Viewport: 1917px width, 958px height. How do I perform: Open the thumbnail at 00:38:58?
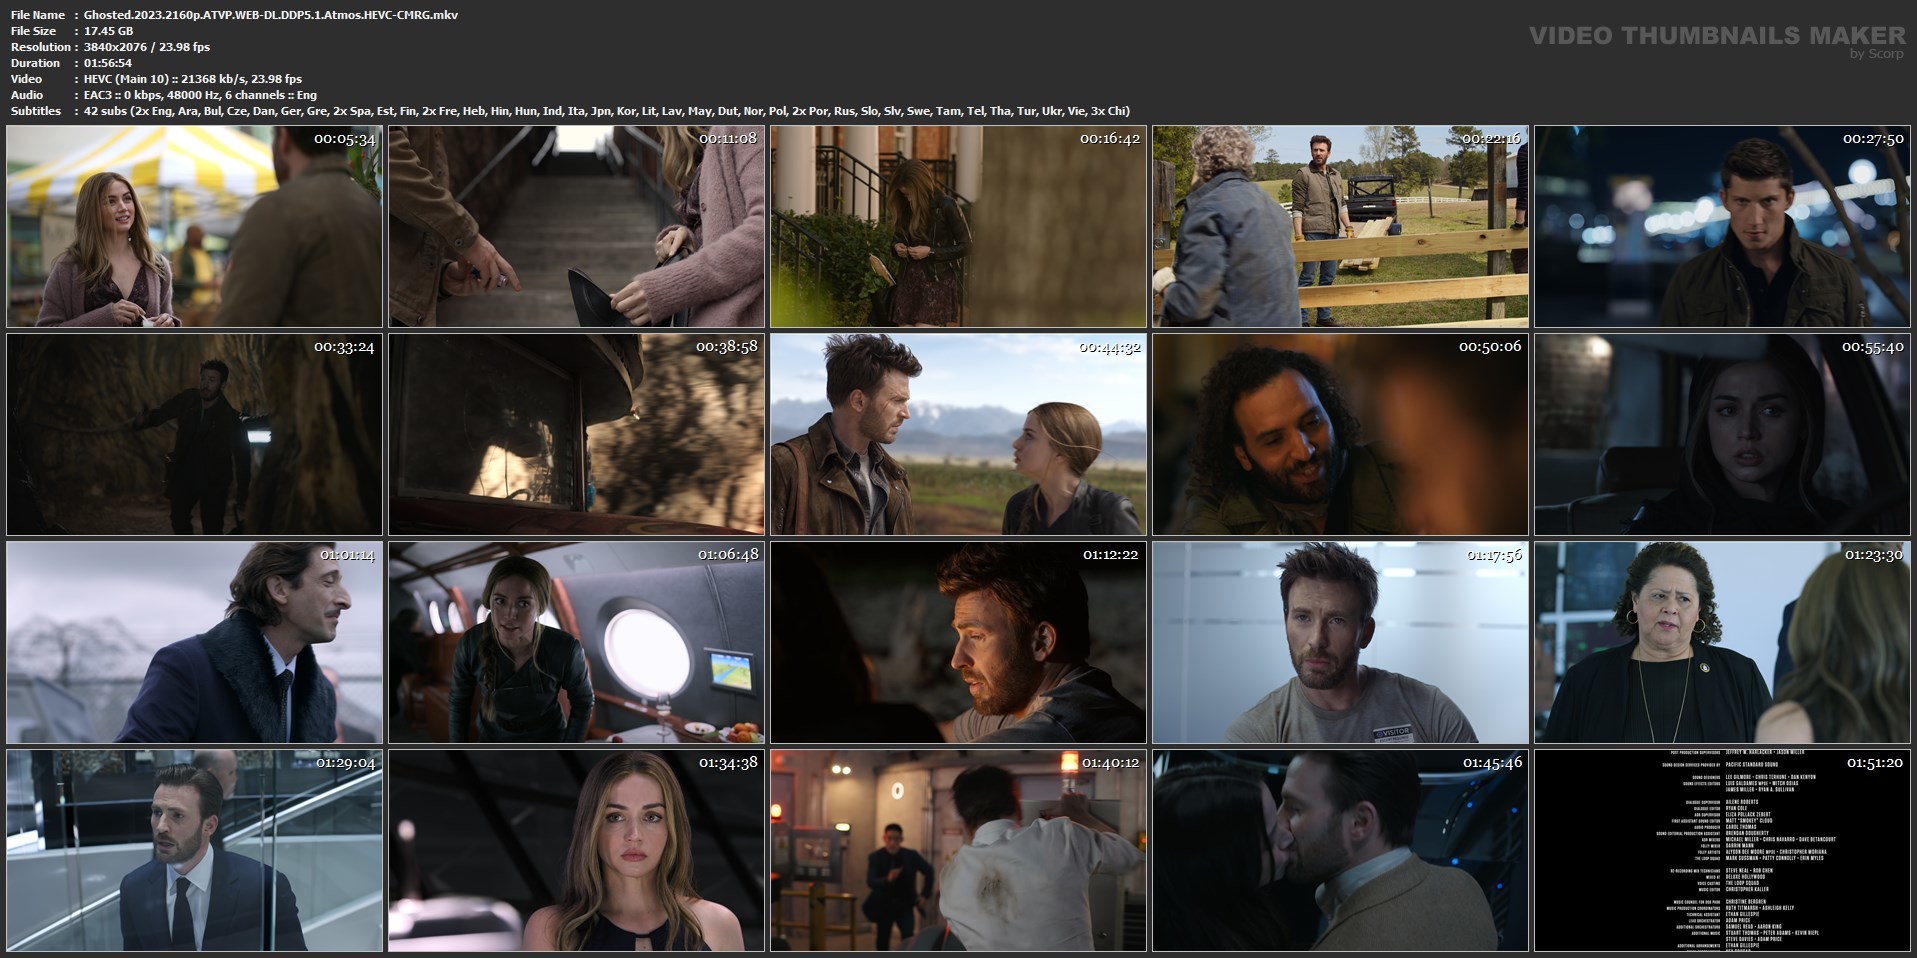576,435
